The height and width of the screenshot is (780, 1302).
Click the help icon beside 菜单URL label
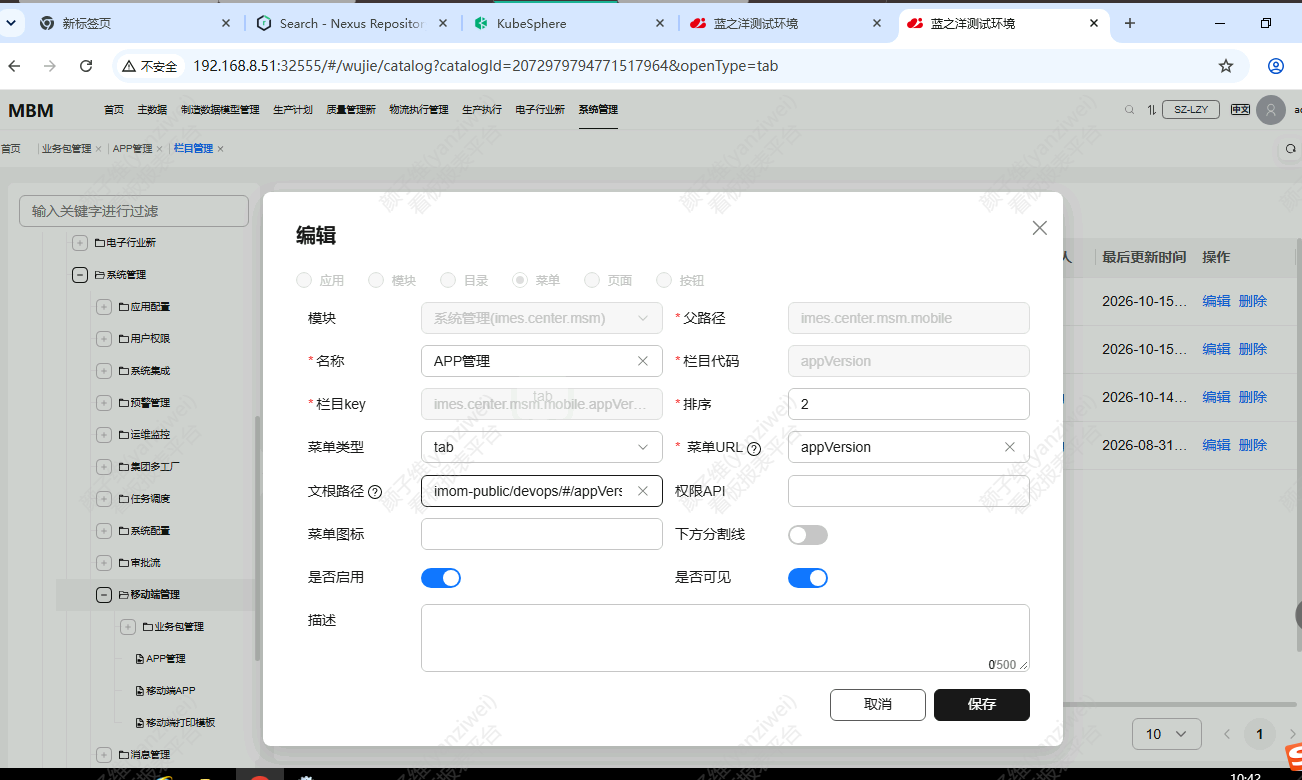coord(754,448)
